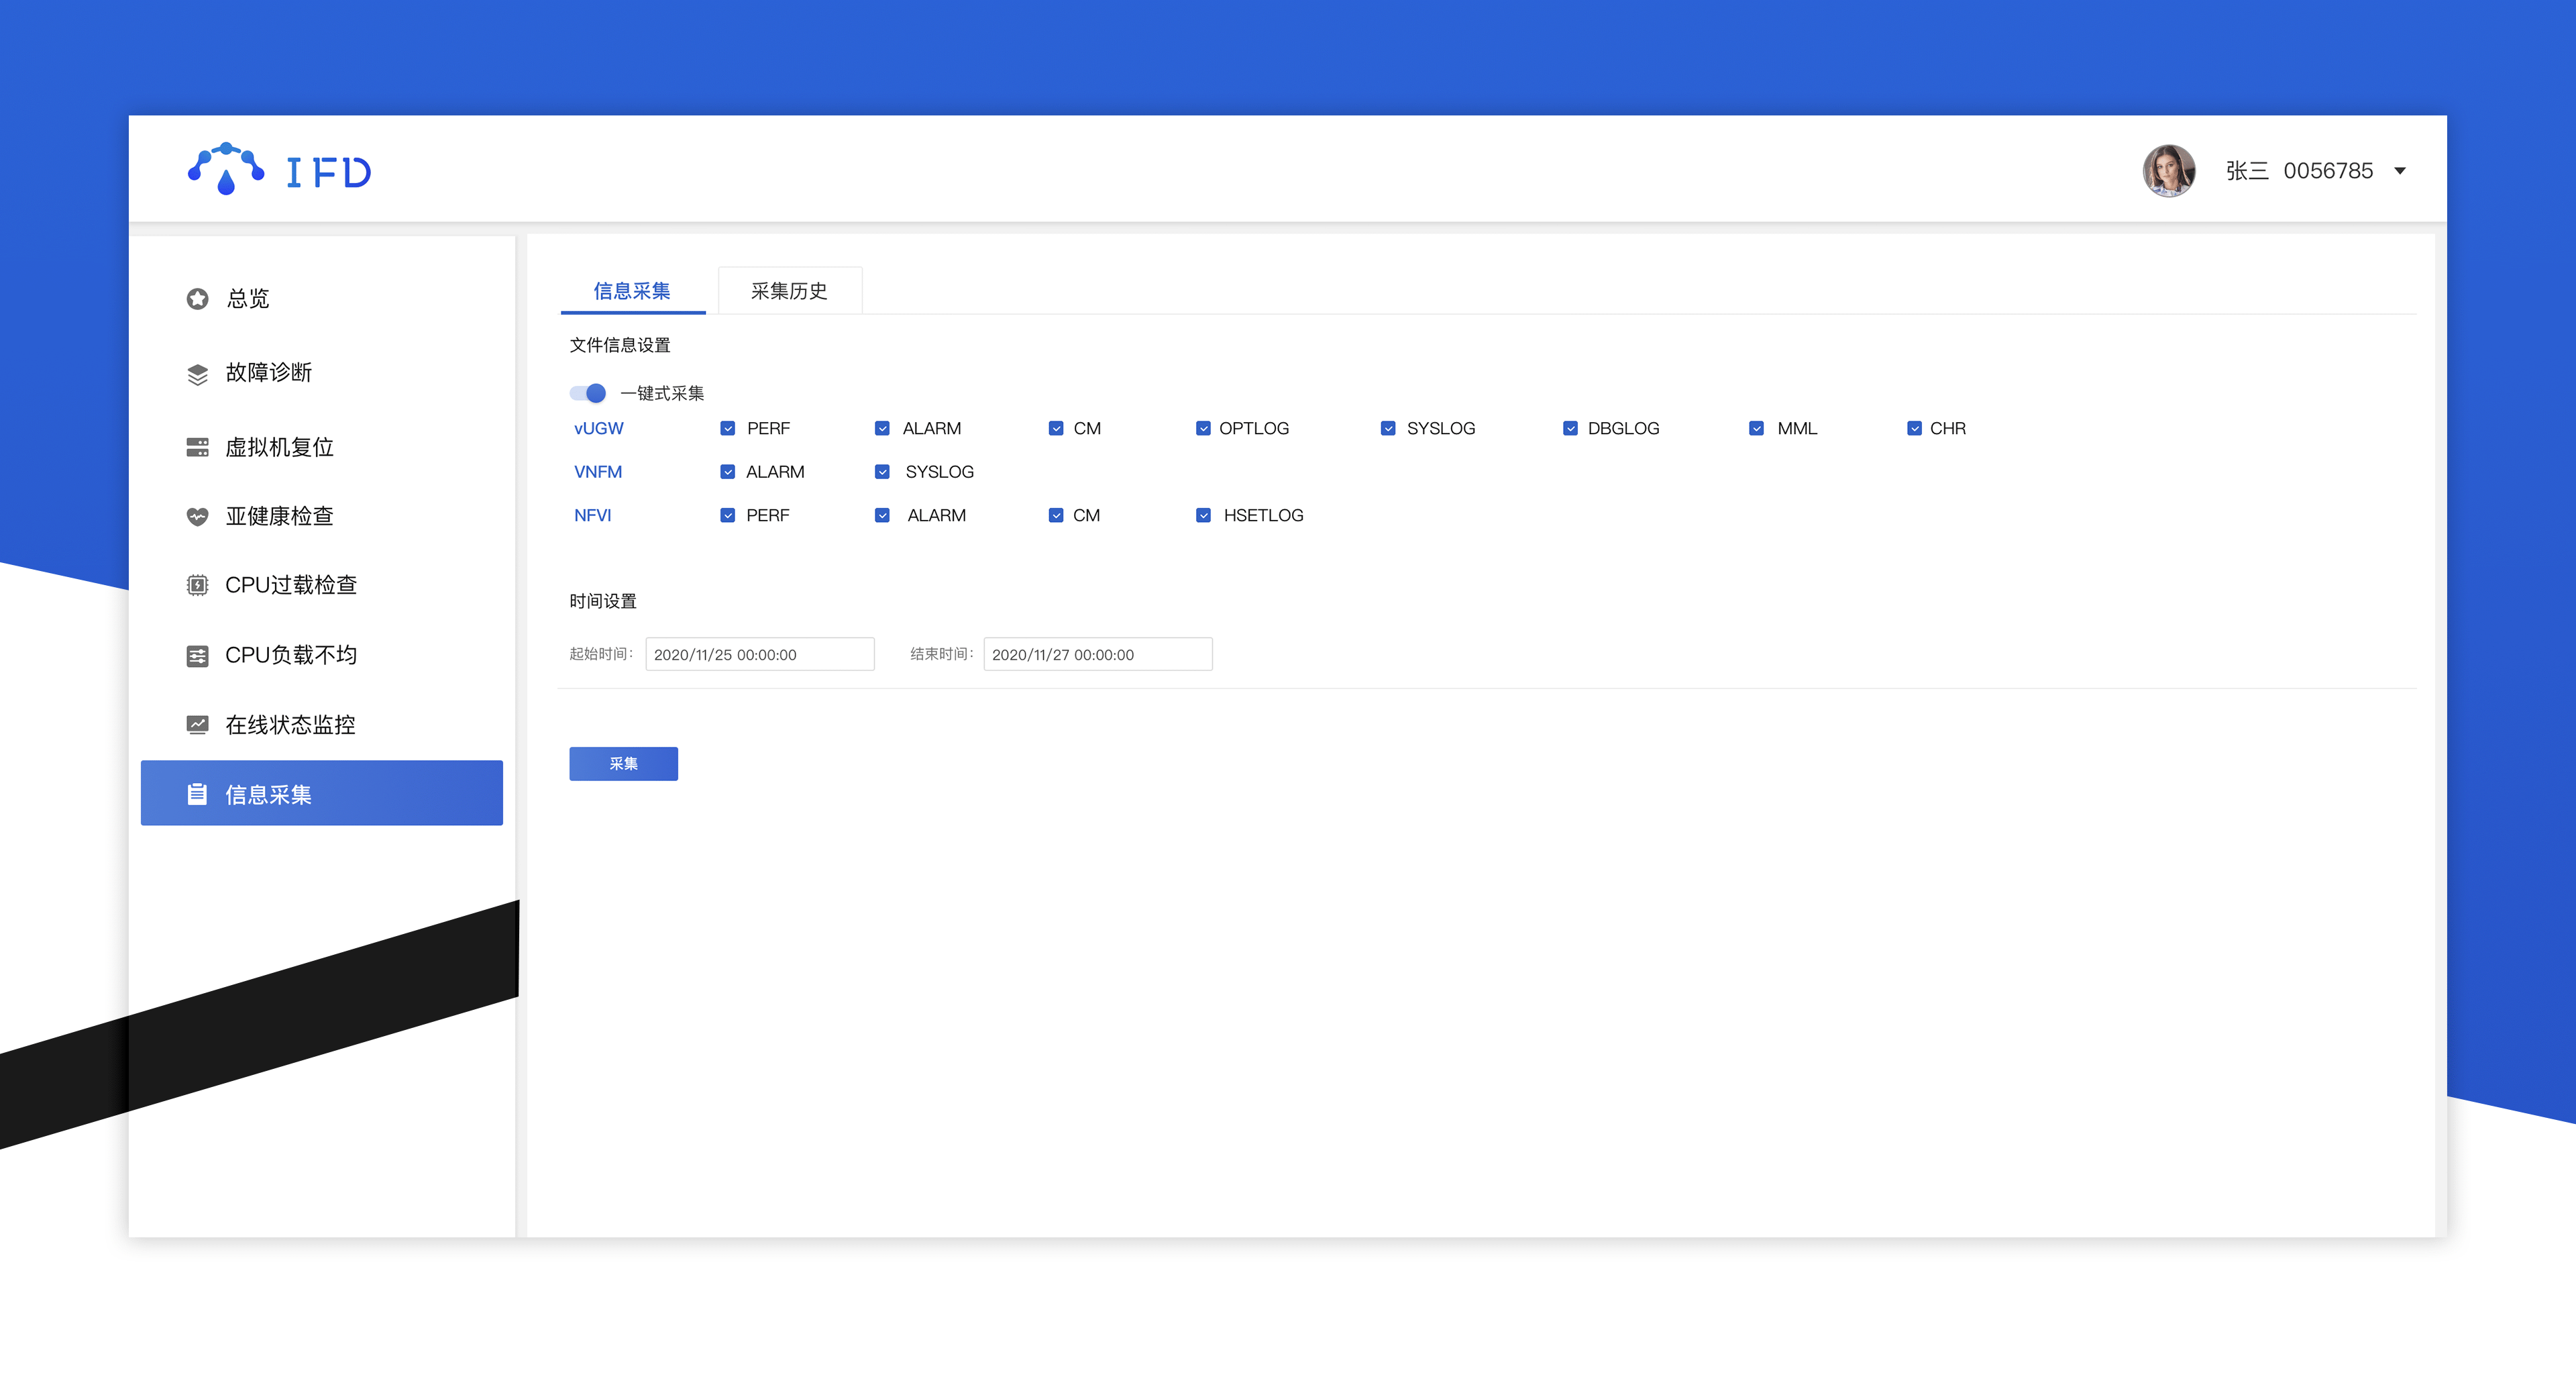Click the heart icon for 亚健康检查
Screen dimensions: 2576x1389
197,516
